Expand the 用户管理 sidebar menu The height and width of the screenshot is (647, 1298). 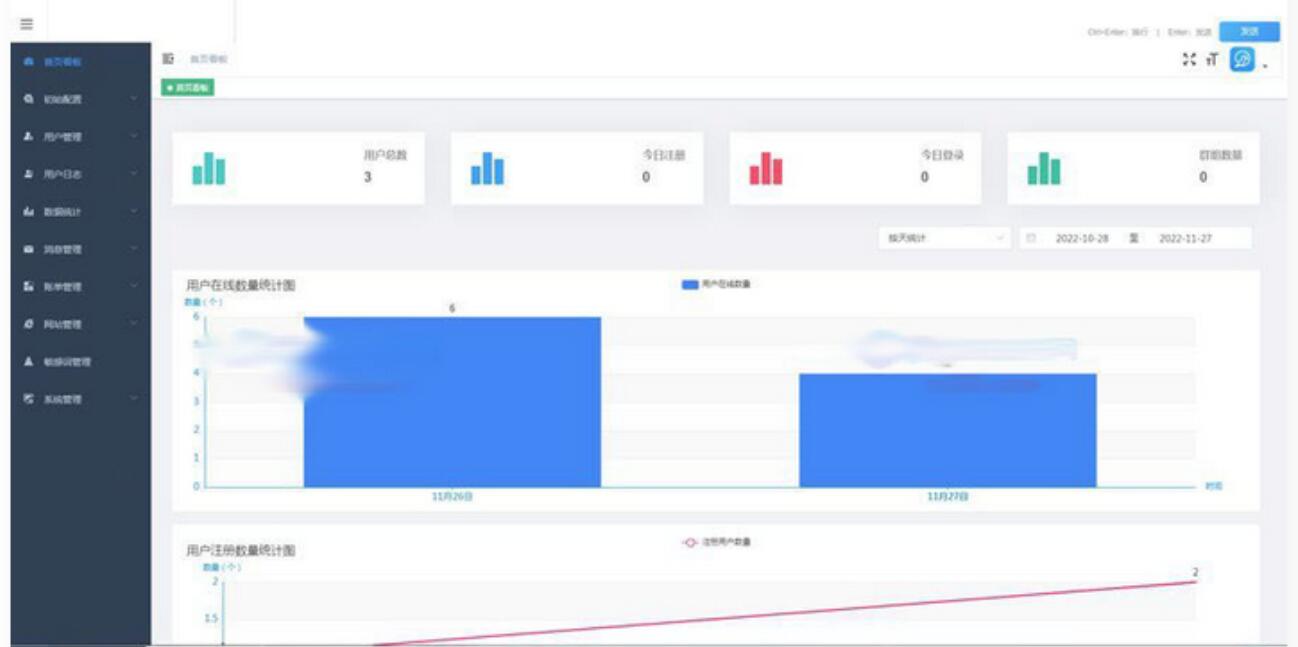coord(81,136)
